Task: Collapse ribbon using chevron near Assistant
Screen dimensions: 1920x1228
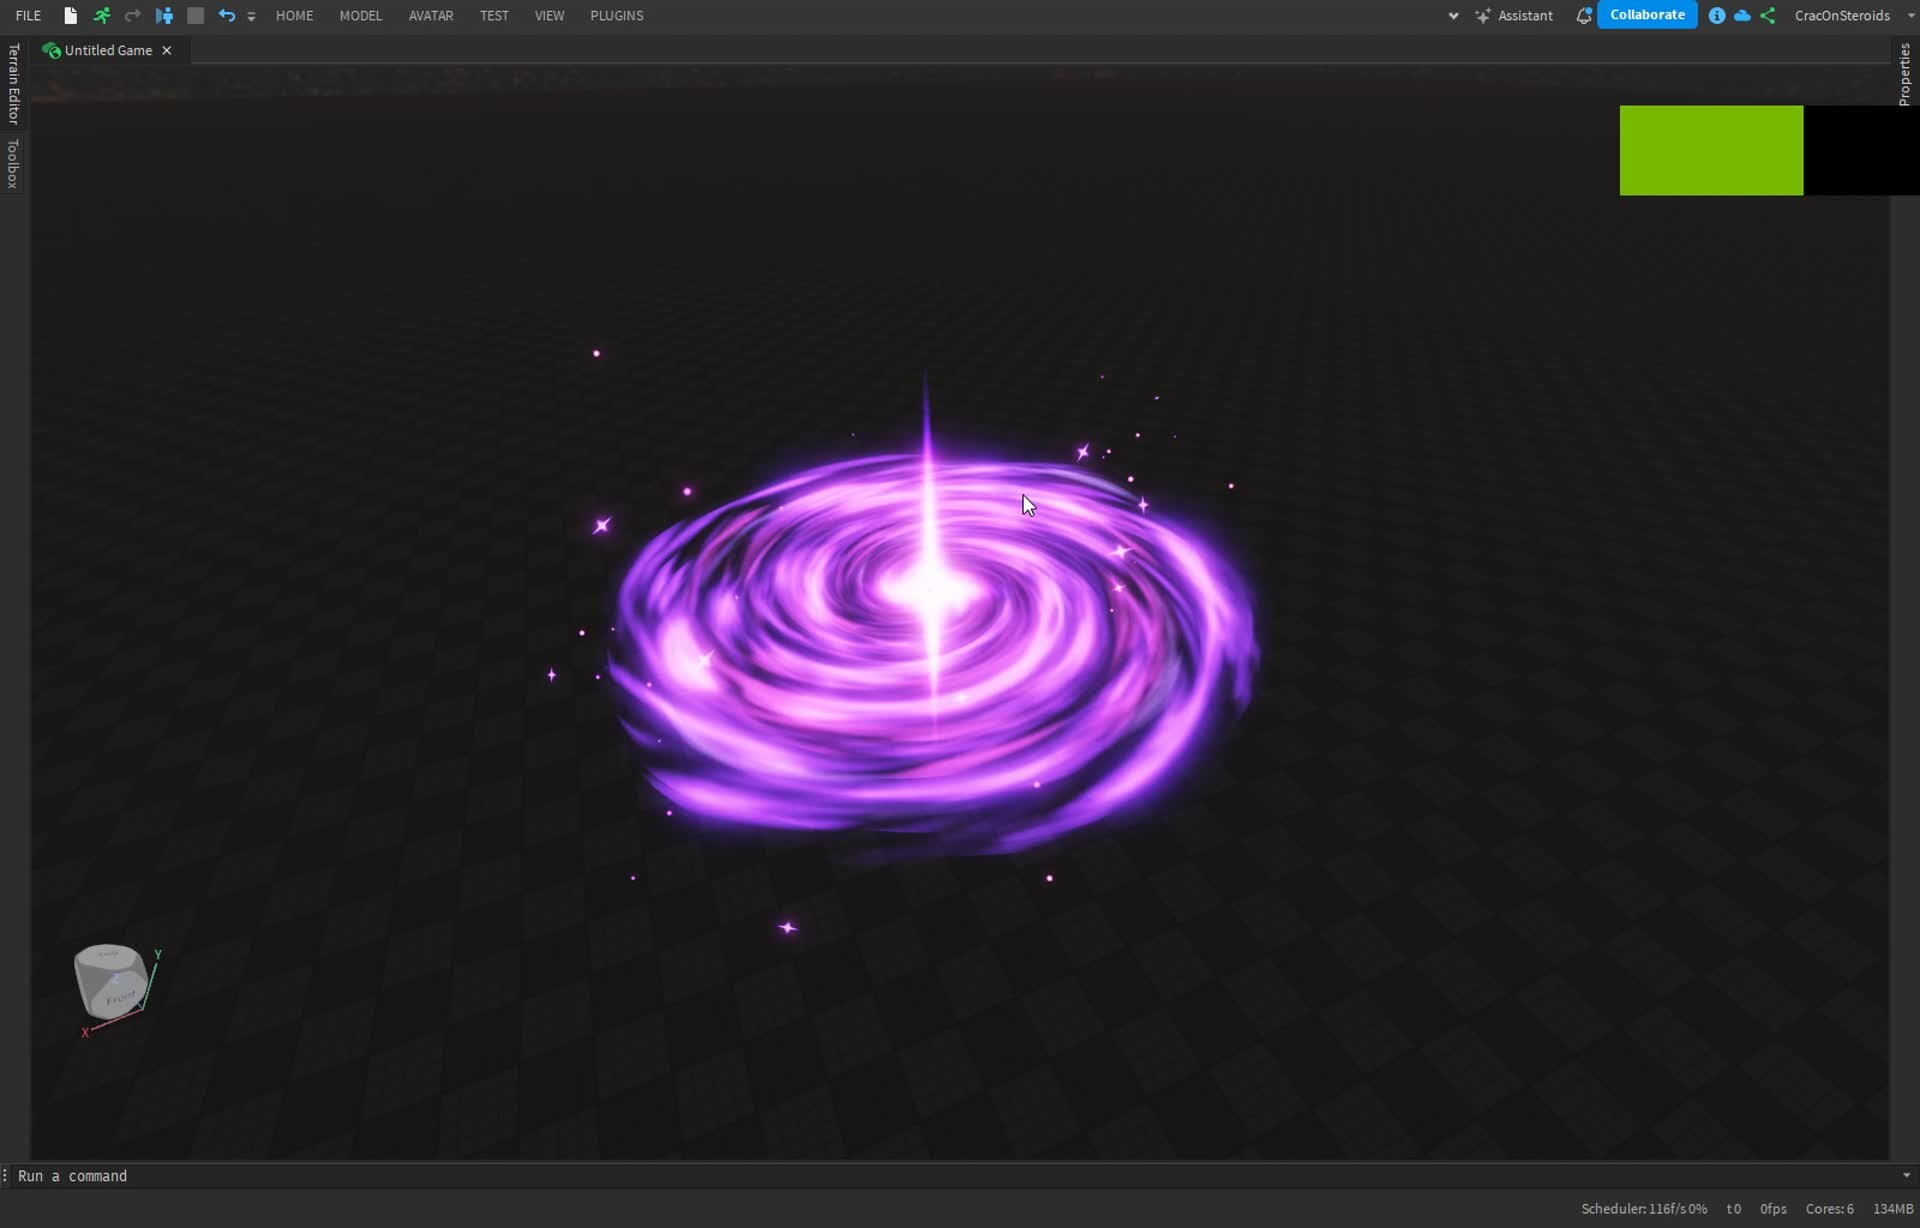Action: click(1453, 15)
